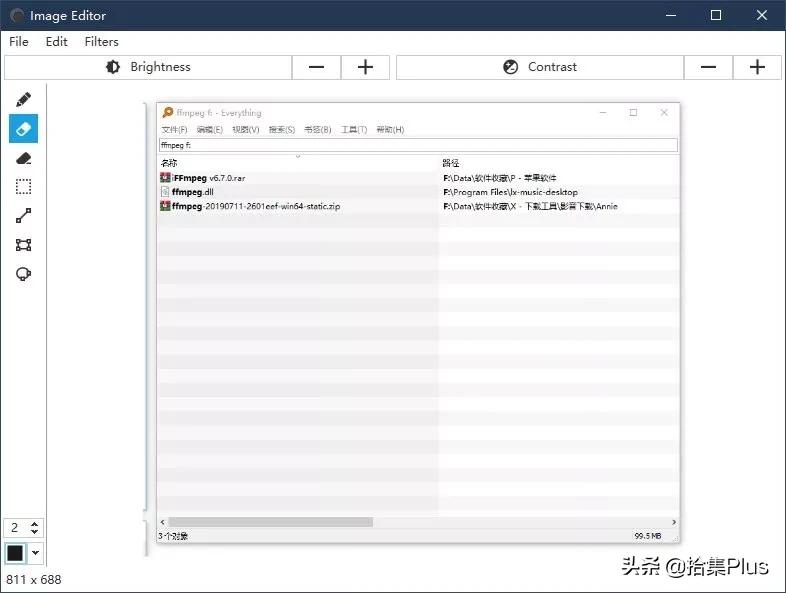786x593 pixels.
Task: Select file iFFmpeg v6.7.0.rar
Action: coord(209,178)
